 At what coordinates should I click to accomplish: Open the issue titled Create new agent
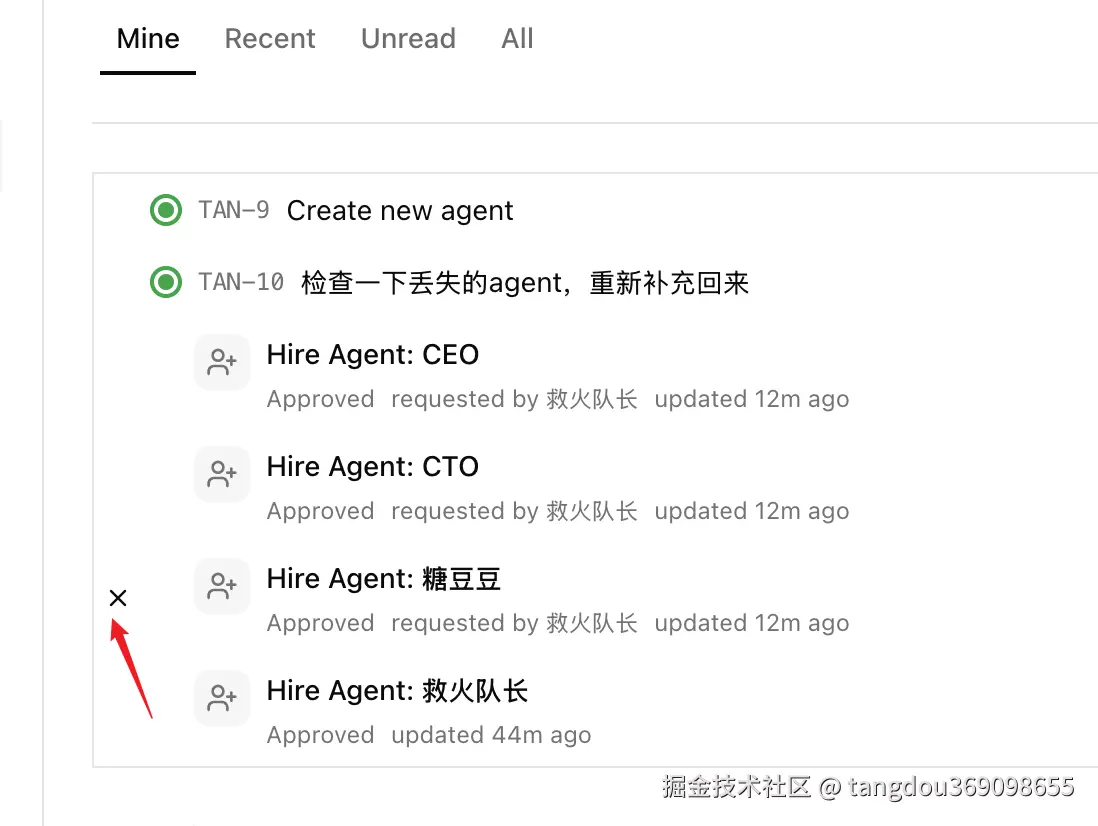[x=400, y=211]
